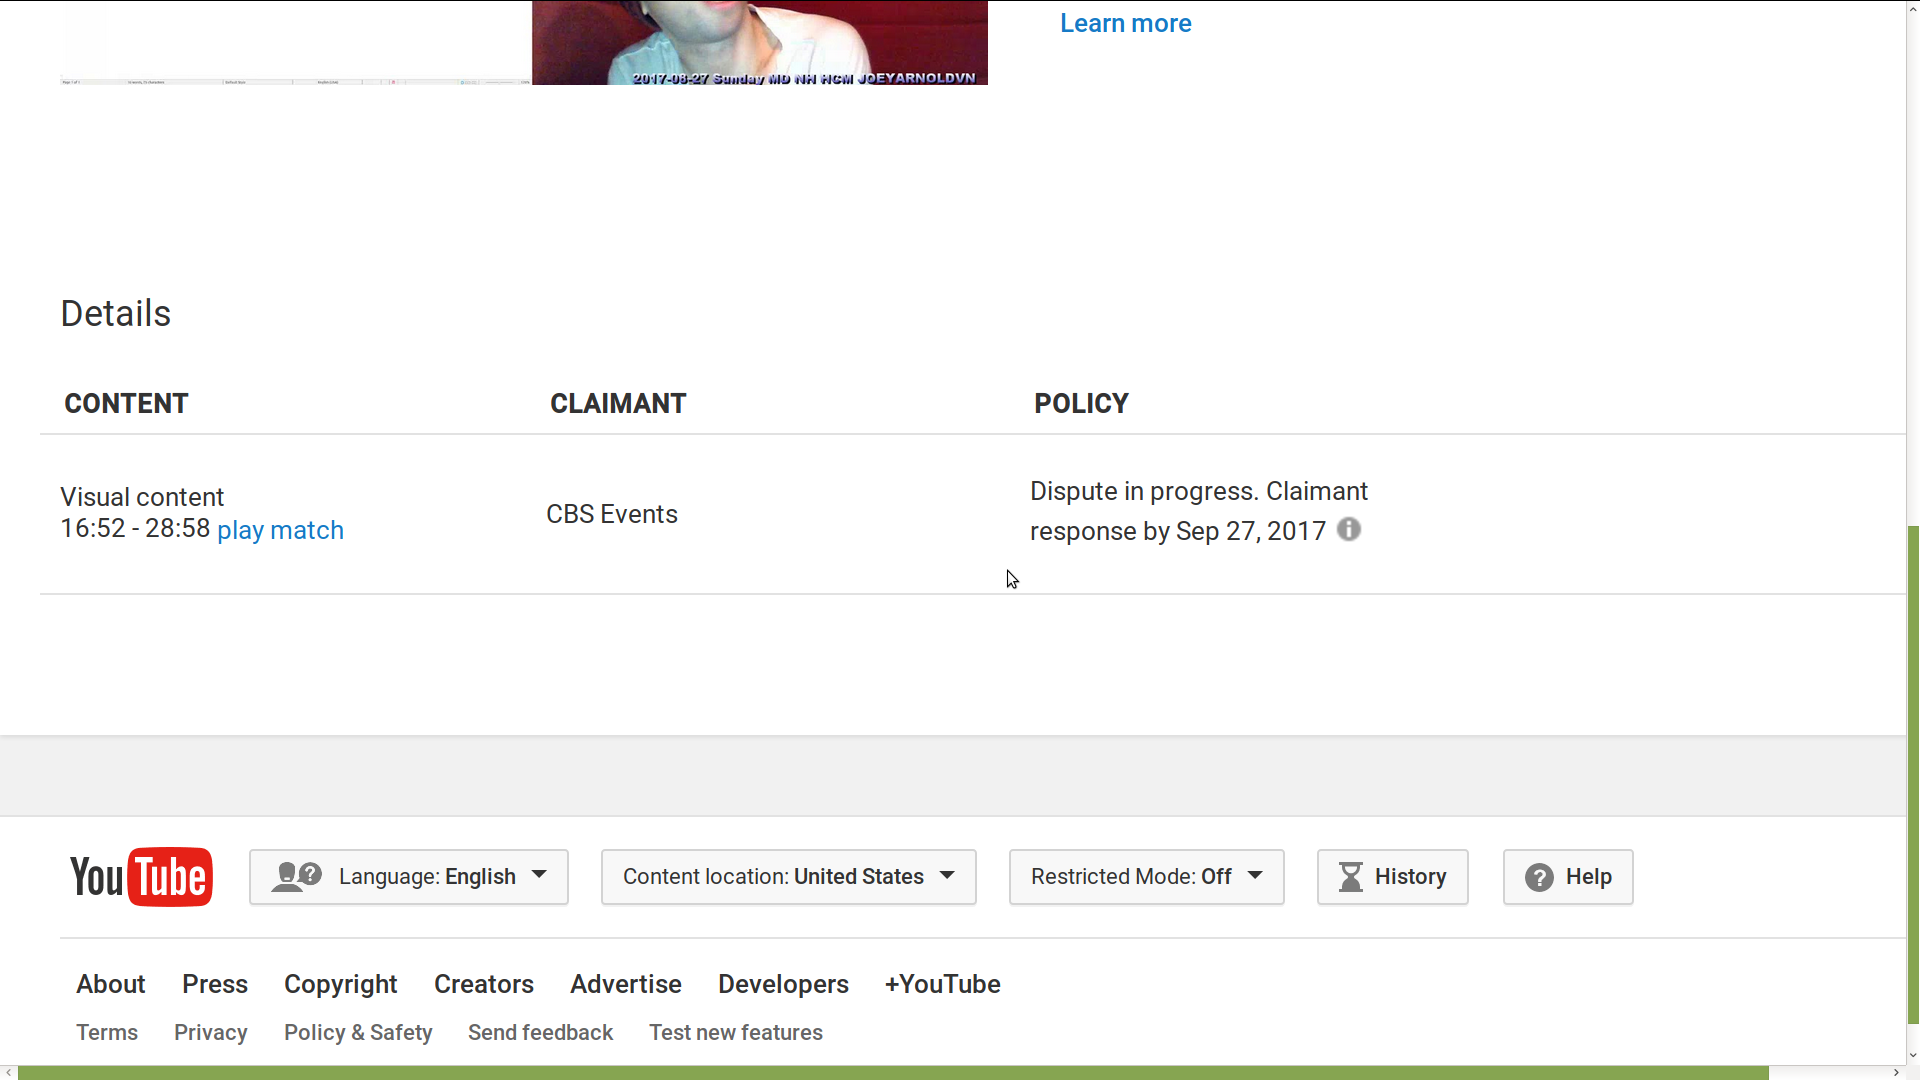Click the horizontal scrollbar thumb
1920x1080 pixels.
[893, 1073]
